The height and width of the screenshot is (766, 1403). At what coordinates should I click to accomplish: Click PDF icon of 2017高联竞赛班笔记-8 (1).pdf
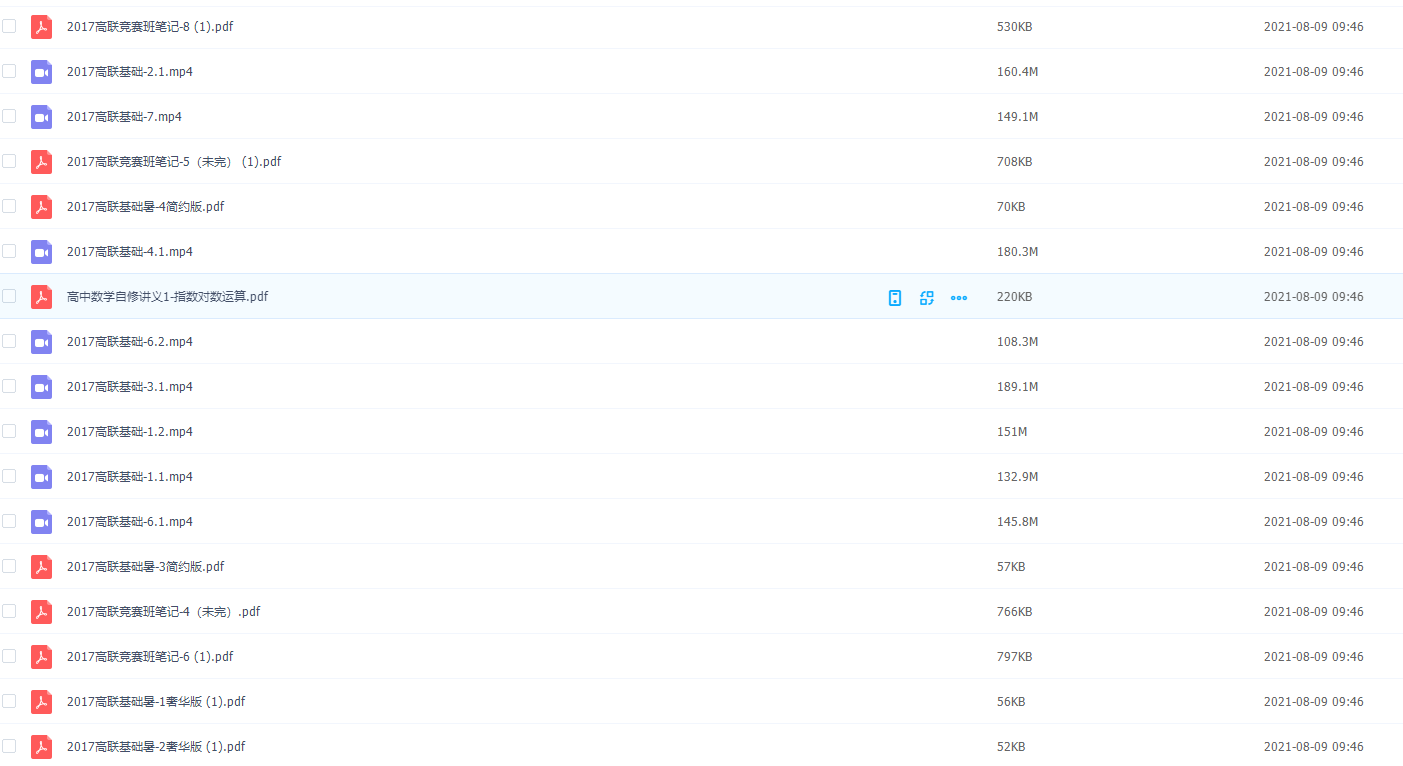41,27
